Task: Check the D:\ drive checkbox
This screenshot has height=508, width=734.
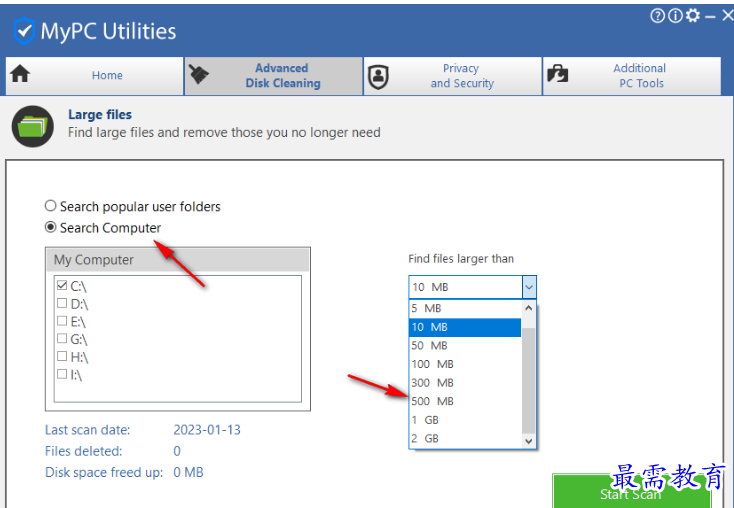Action: click(x=62, y=303)
